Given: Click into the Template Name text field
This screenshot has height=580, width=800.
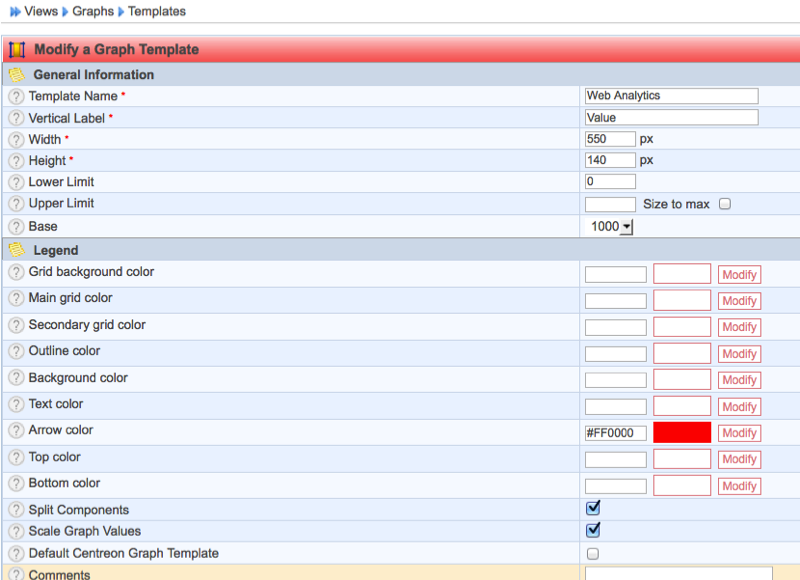Looking at the screenshot, I should pos(671,96).
